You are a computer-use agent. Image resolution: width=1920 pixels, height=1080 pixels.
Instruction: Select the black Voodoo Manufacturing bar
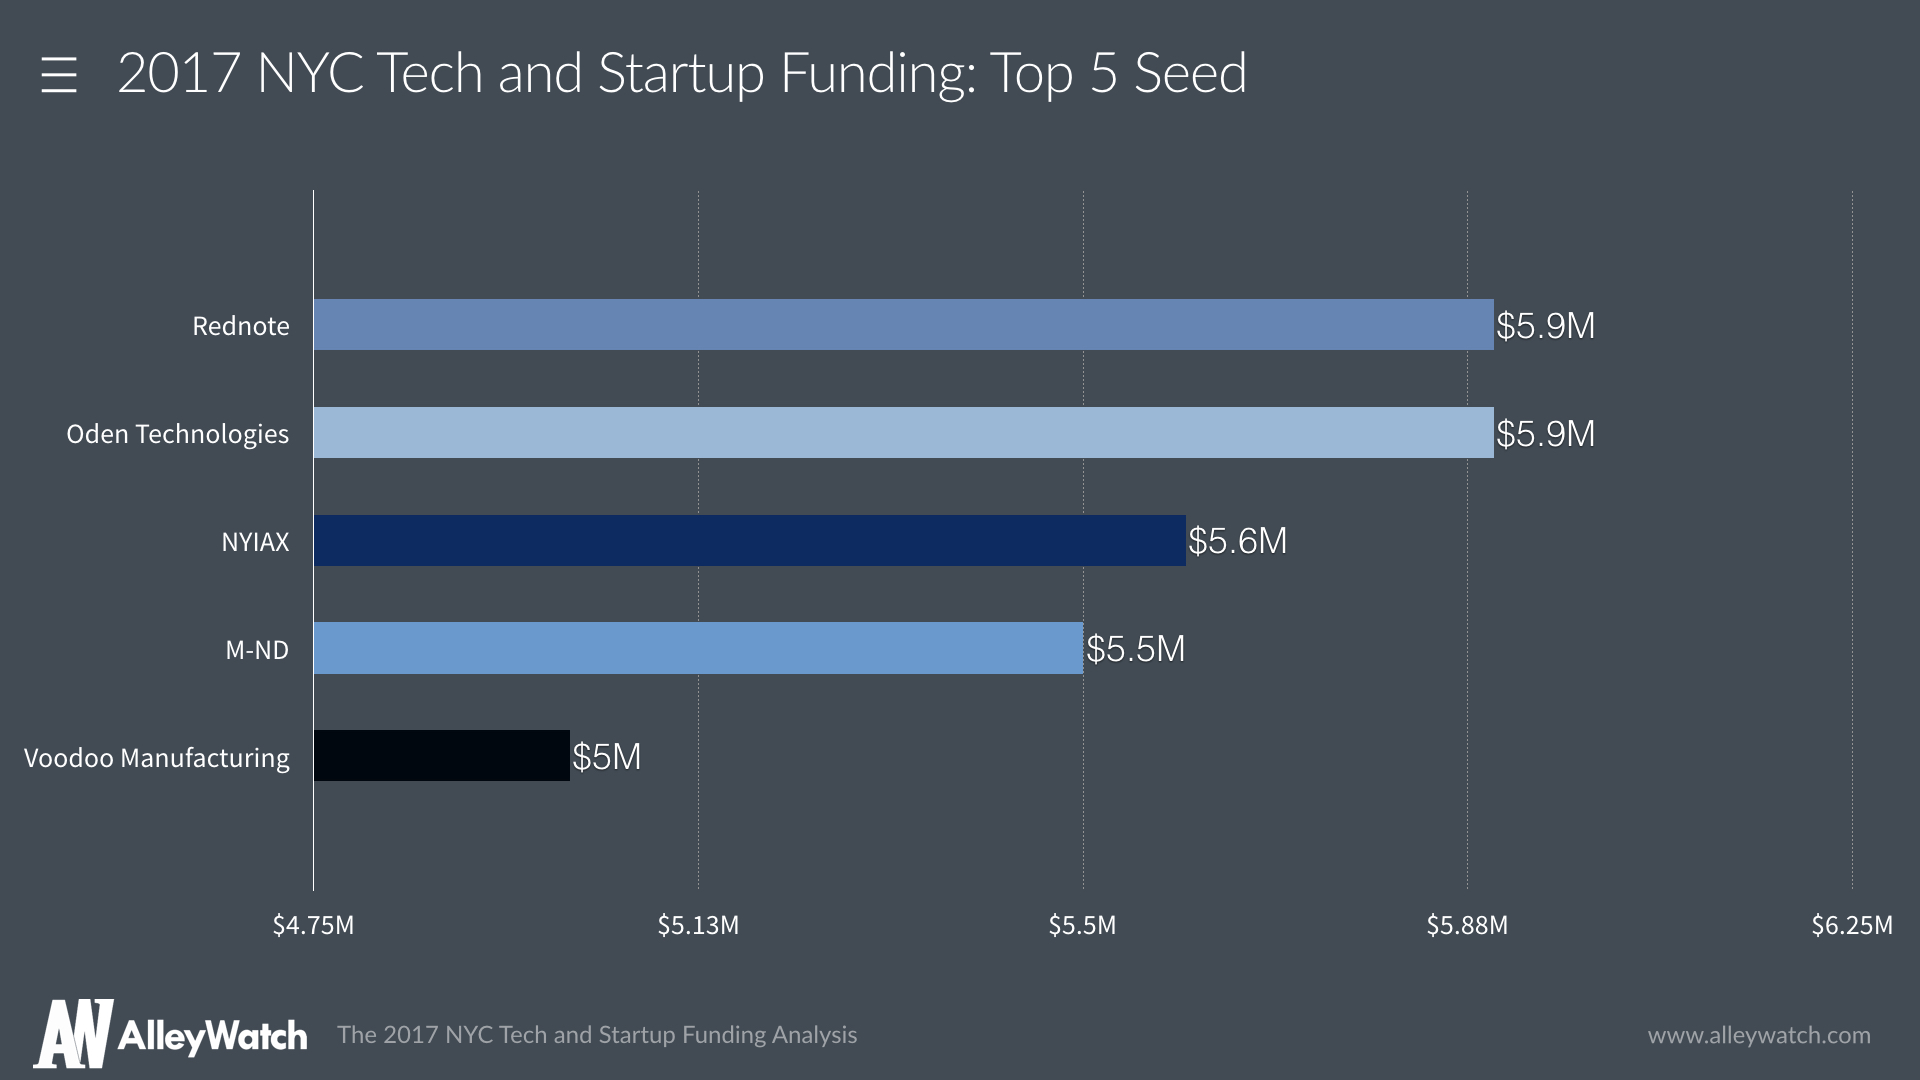pyautogui.click(x=441, y=756)
